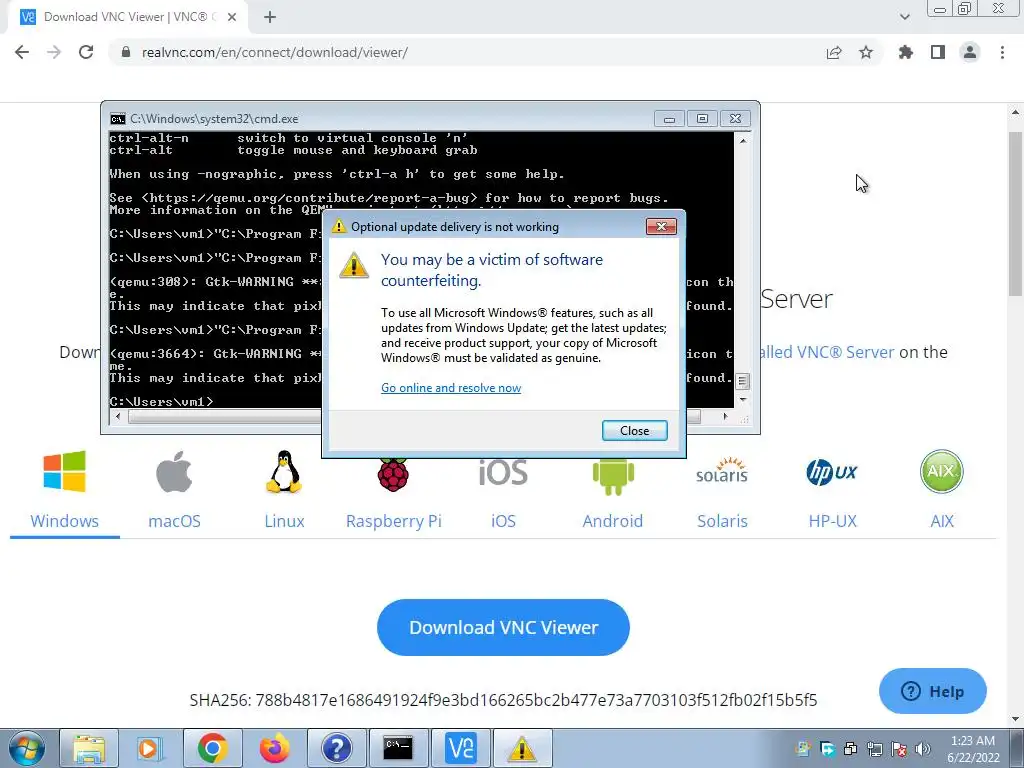The width and height of the screenshot is (1024, 768).
Task: Open the Chrome profile avatar
Action: tap(970, 52)
